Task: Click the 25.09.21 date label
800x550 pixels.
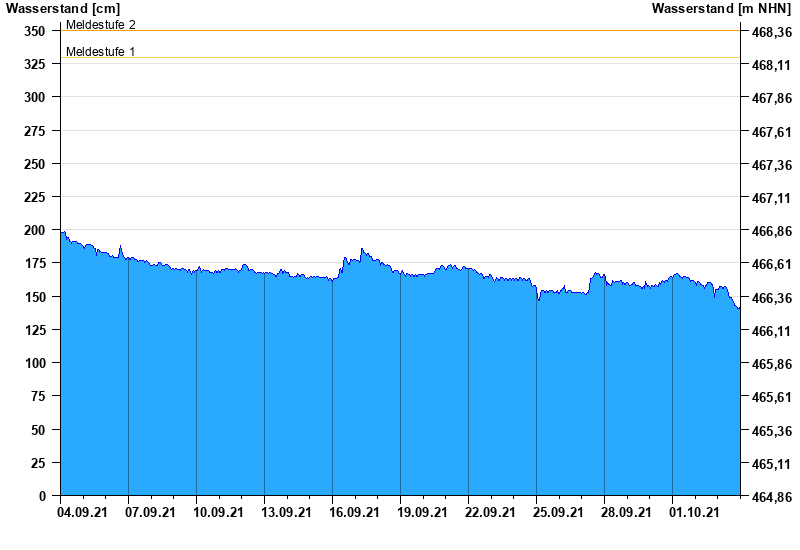Action: (x=558, y=512)
